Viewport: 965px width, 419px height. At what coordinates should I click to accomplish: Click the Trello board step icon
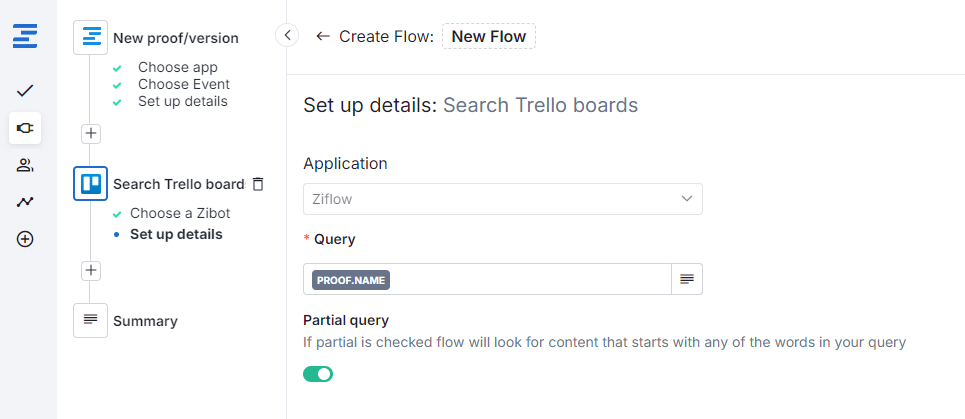coord(90,184)
